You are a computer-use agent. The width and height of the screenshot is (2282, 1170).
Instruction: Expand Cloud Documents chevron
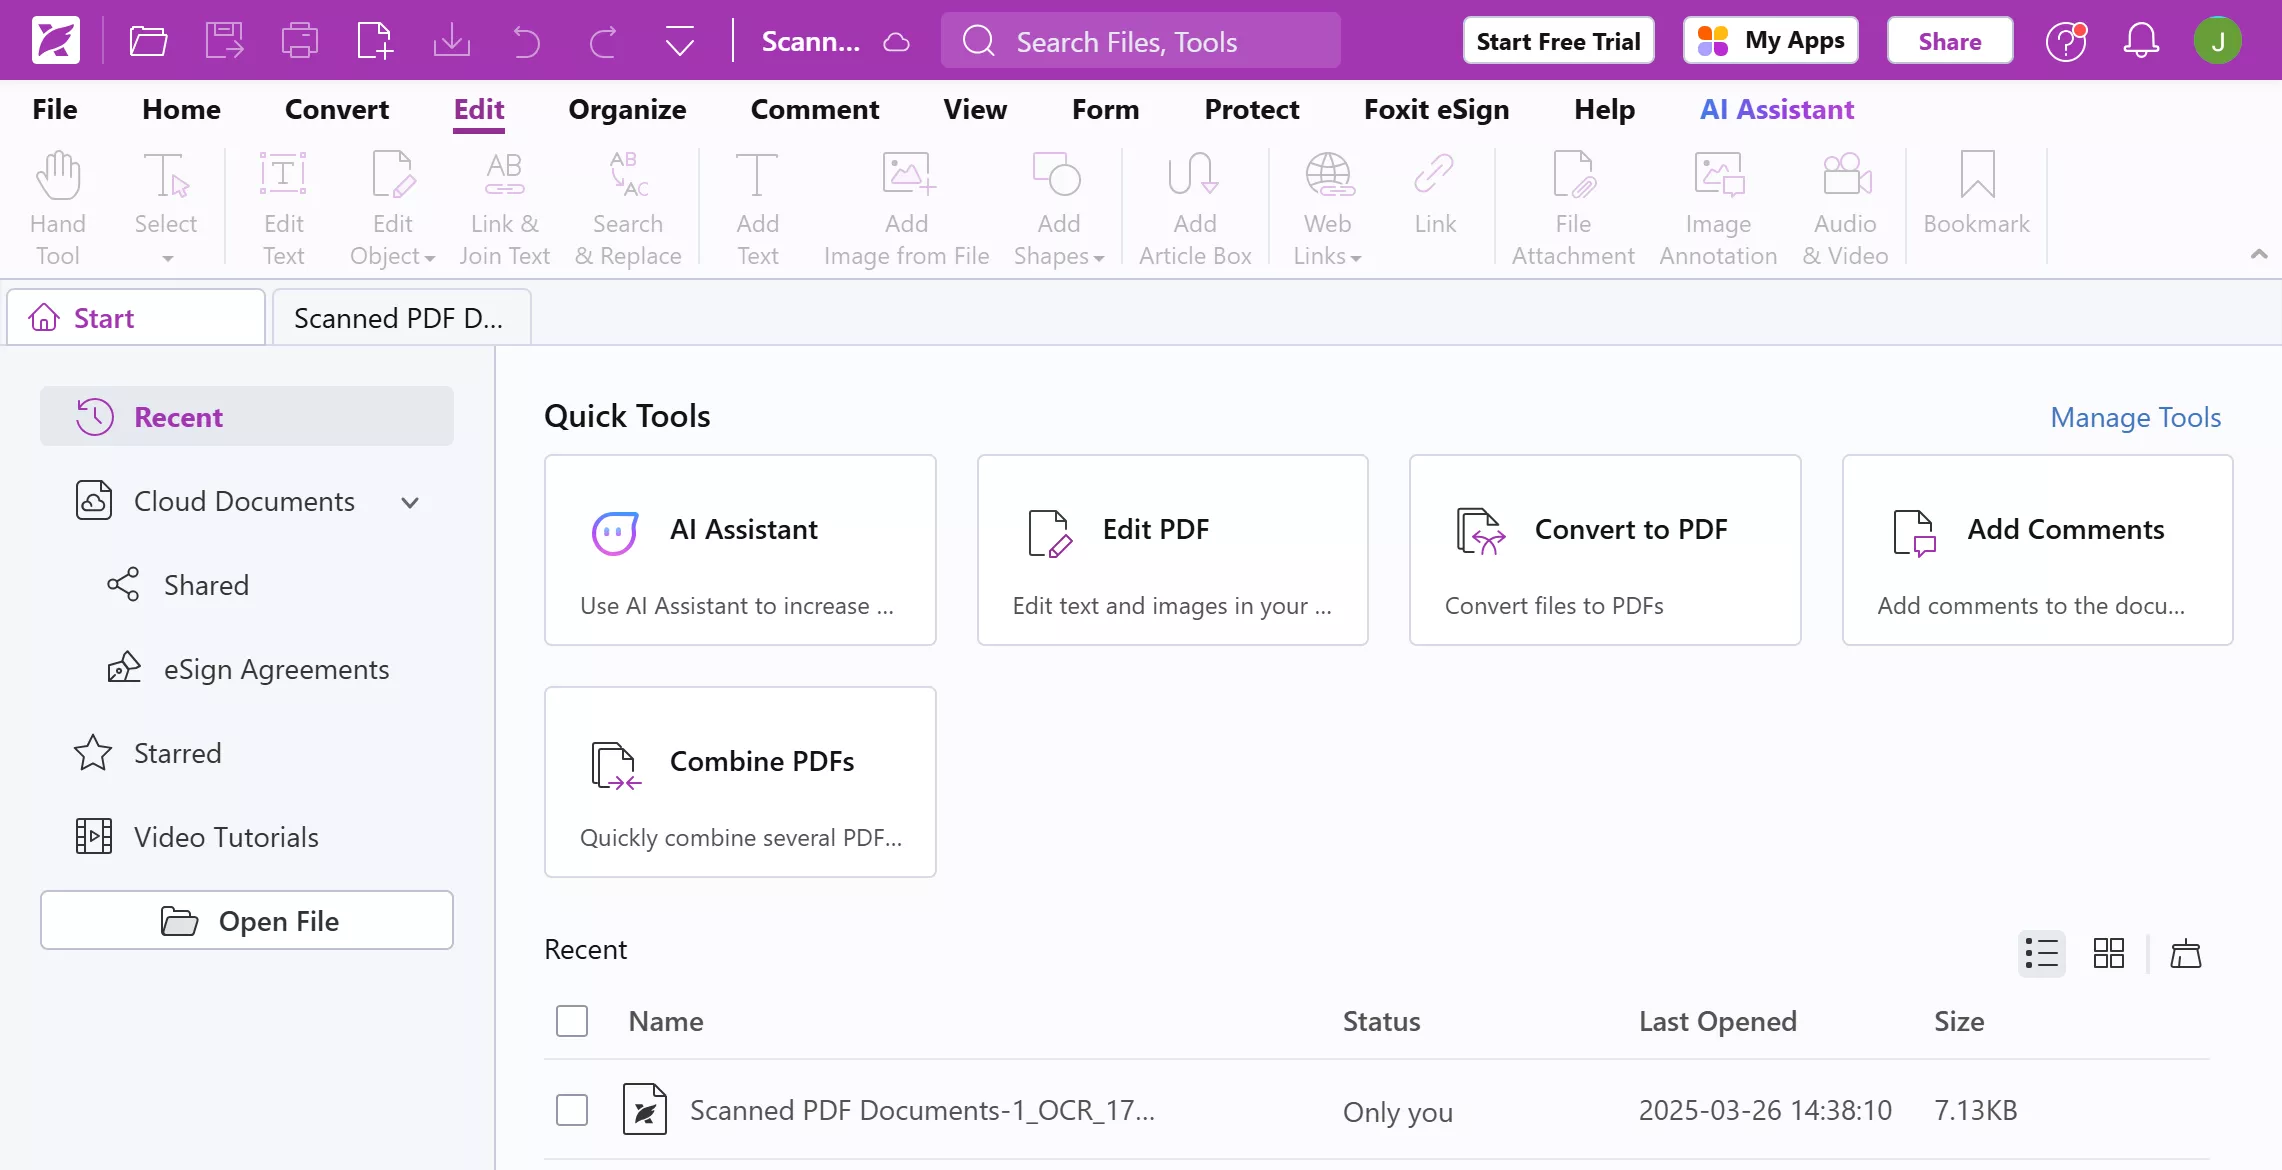410,502
